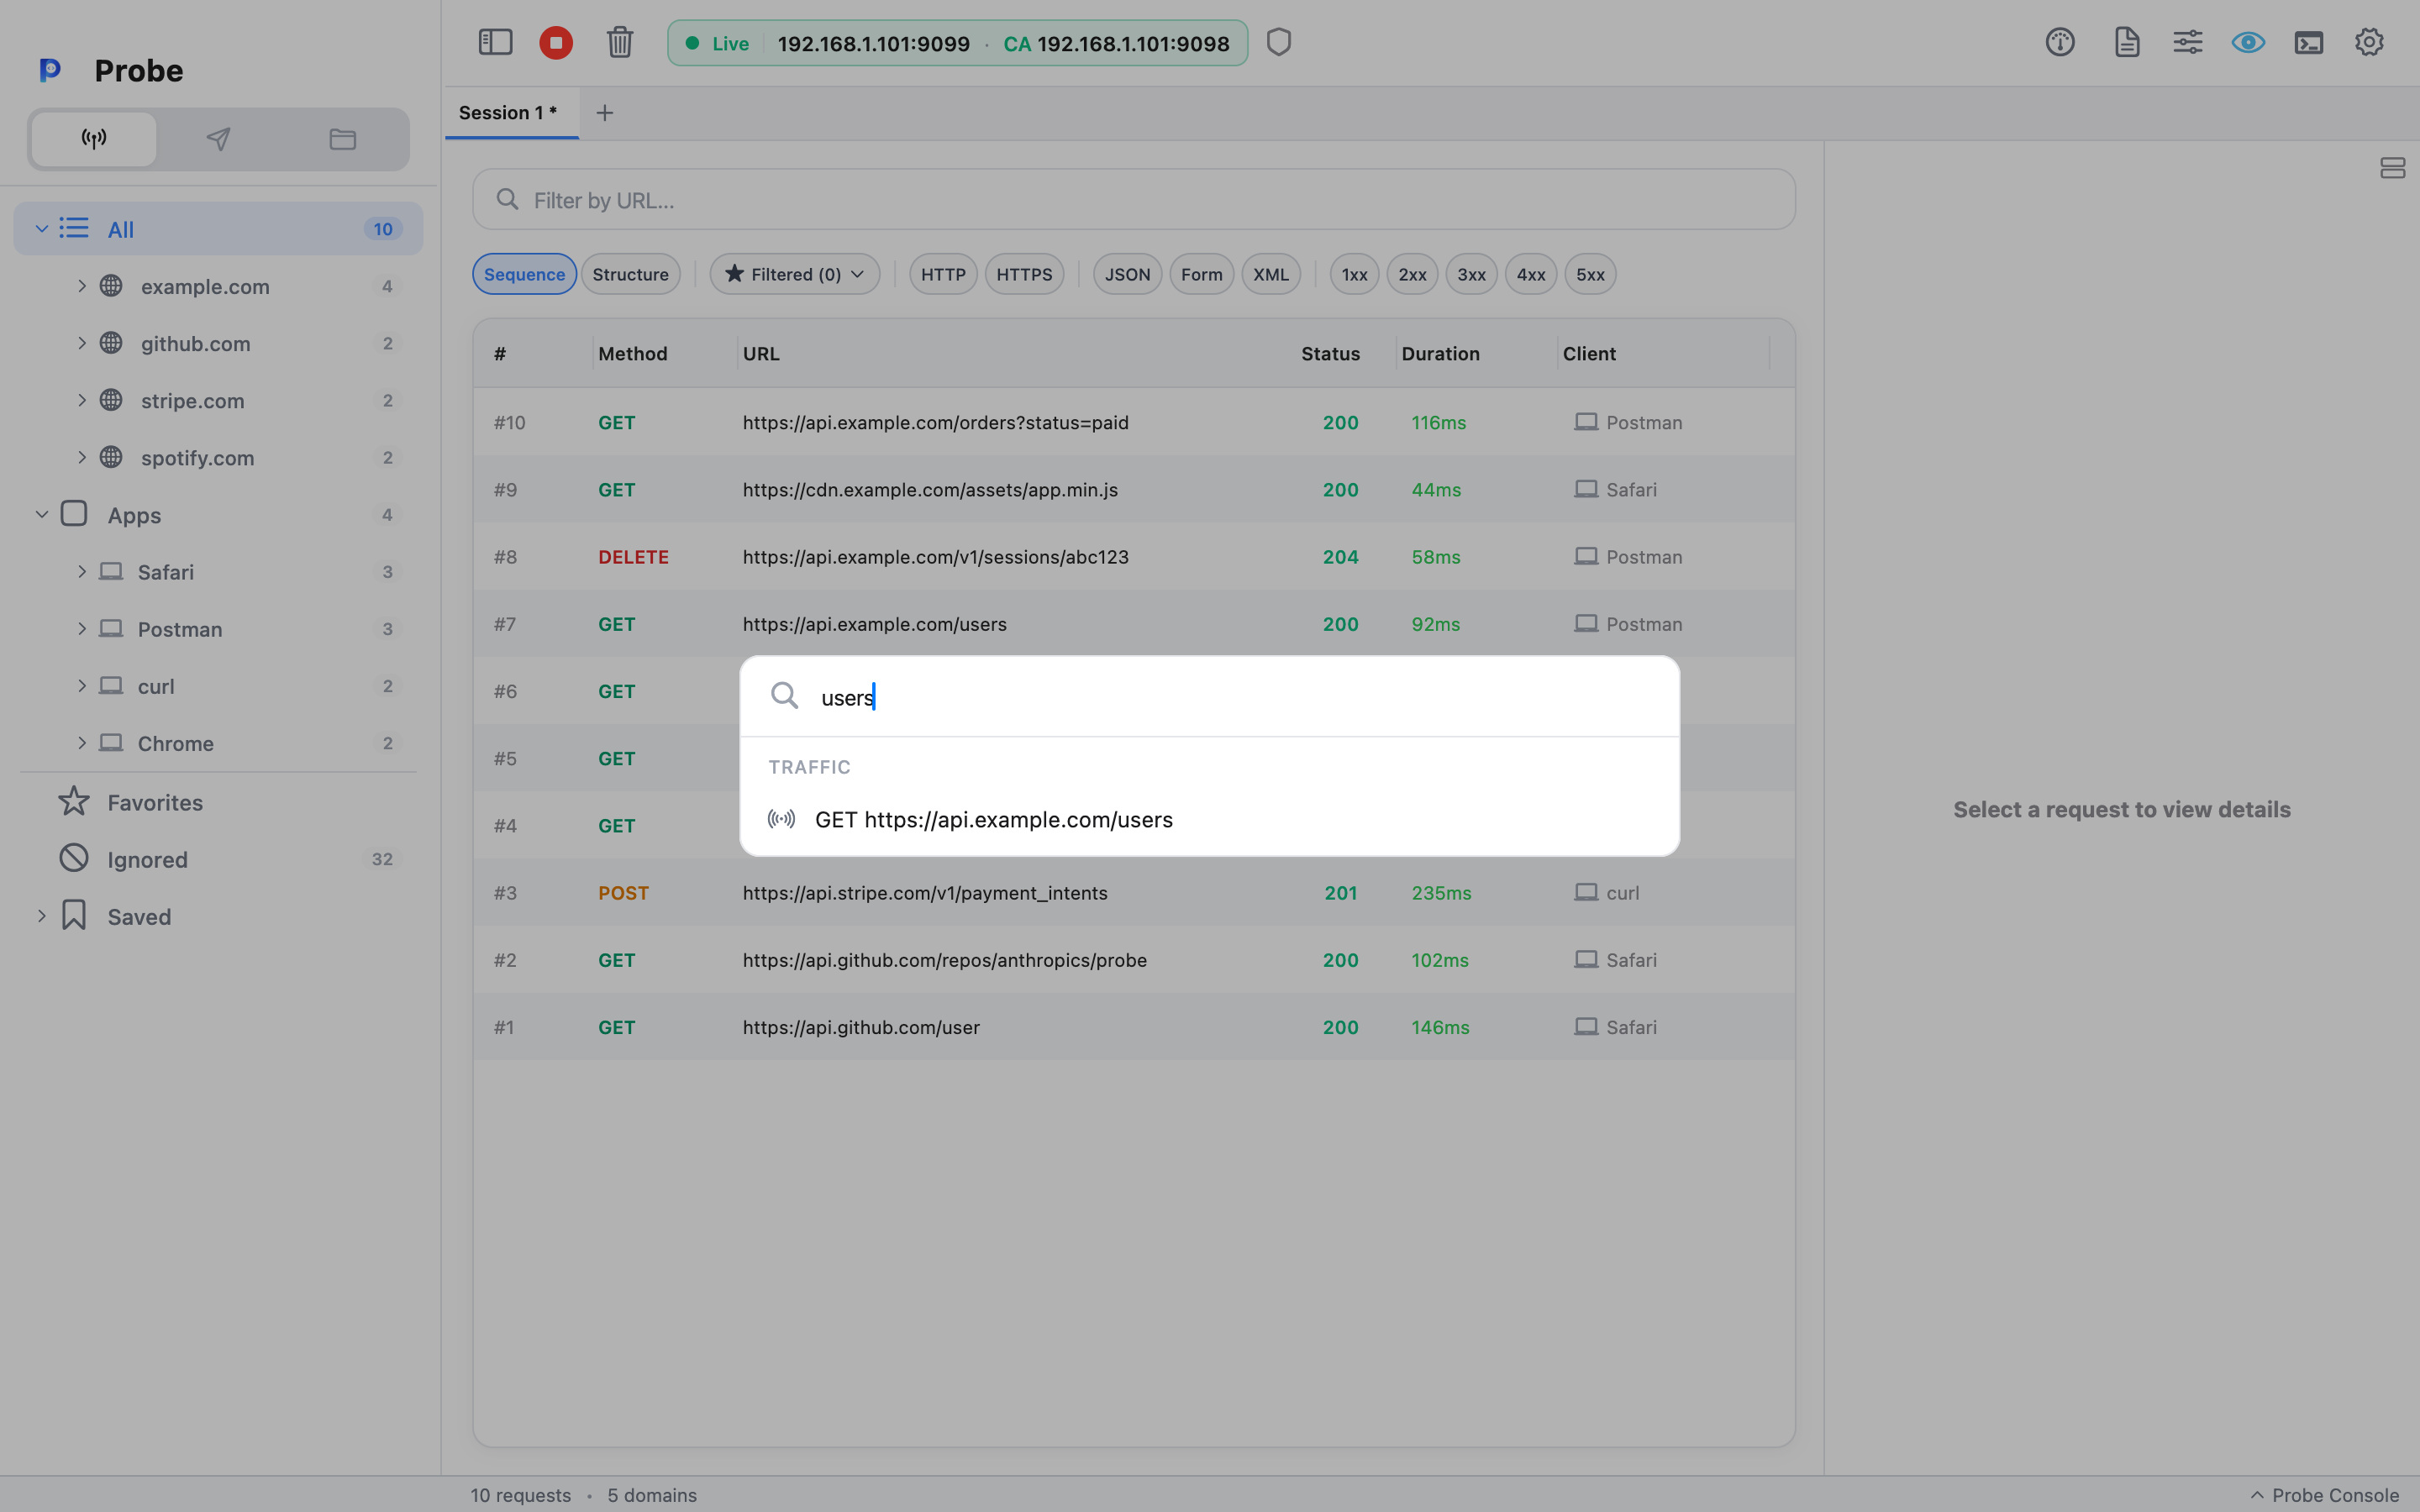The width and height of the screenshot is (2420, 1512).
Task: Collapse the All tree group
Action: click(42, 229)
